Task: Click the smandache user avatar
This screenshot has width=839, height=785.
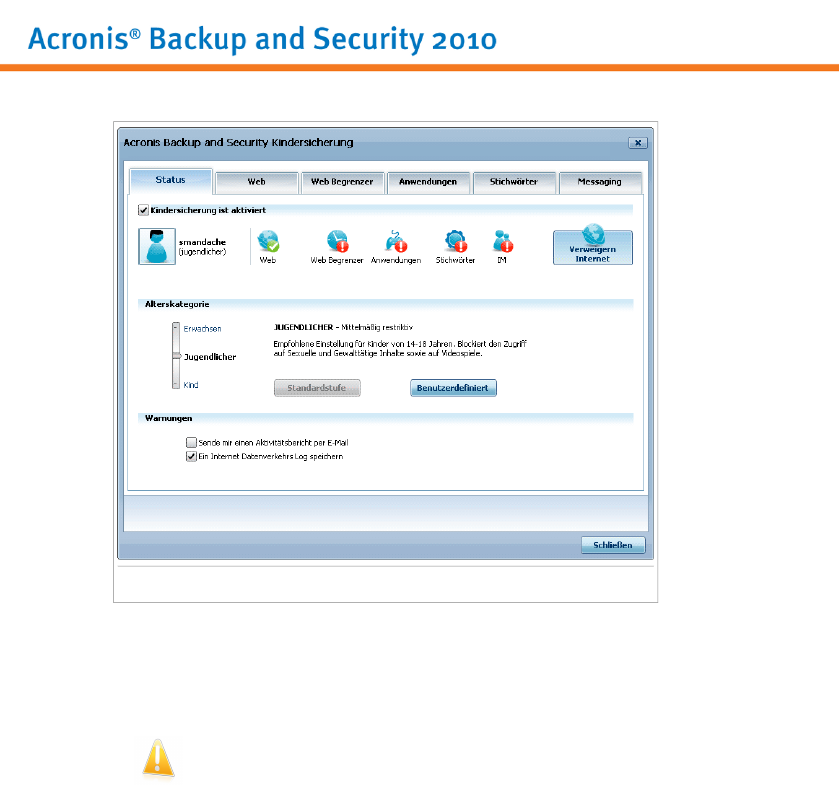Action: click(x=155, y=246)
